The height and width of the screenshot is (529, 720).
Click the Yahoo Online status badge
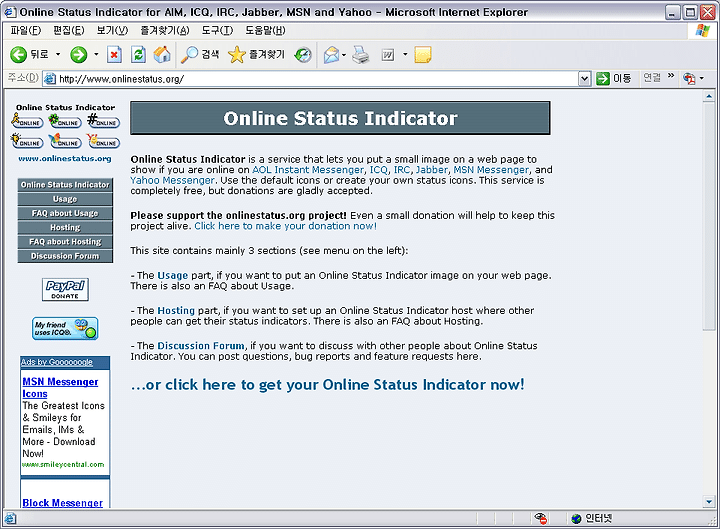pyautogui.click(x=104, y=141)
